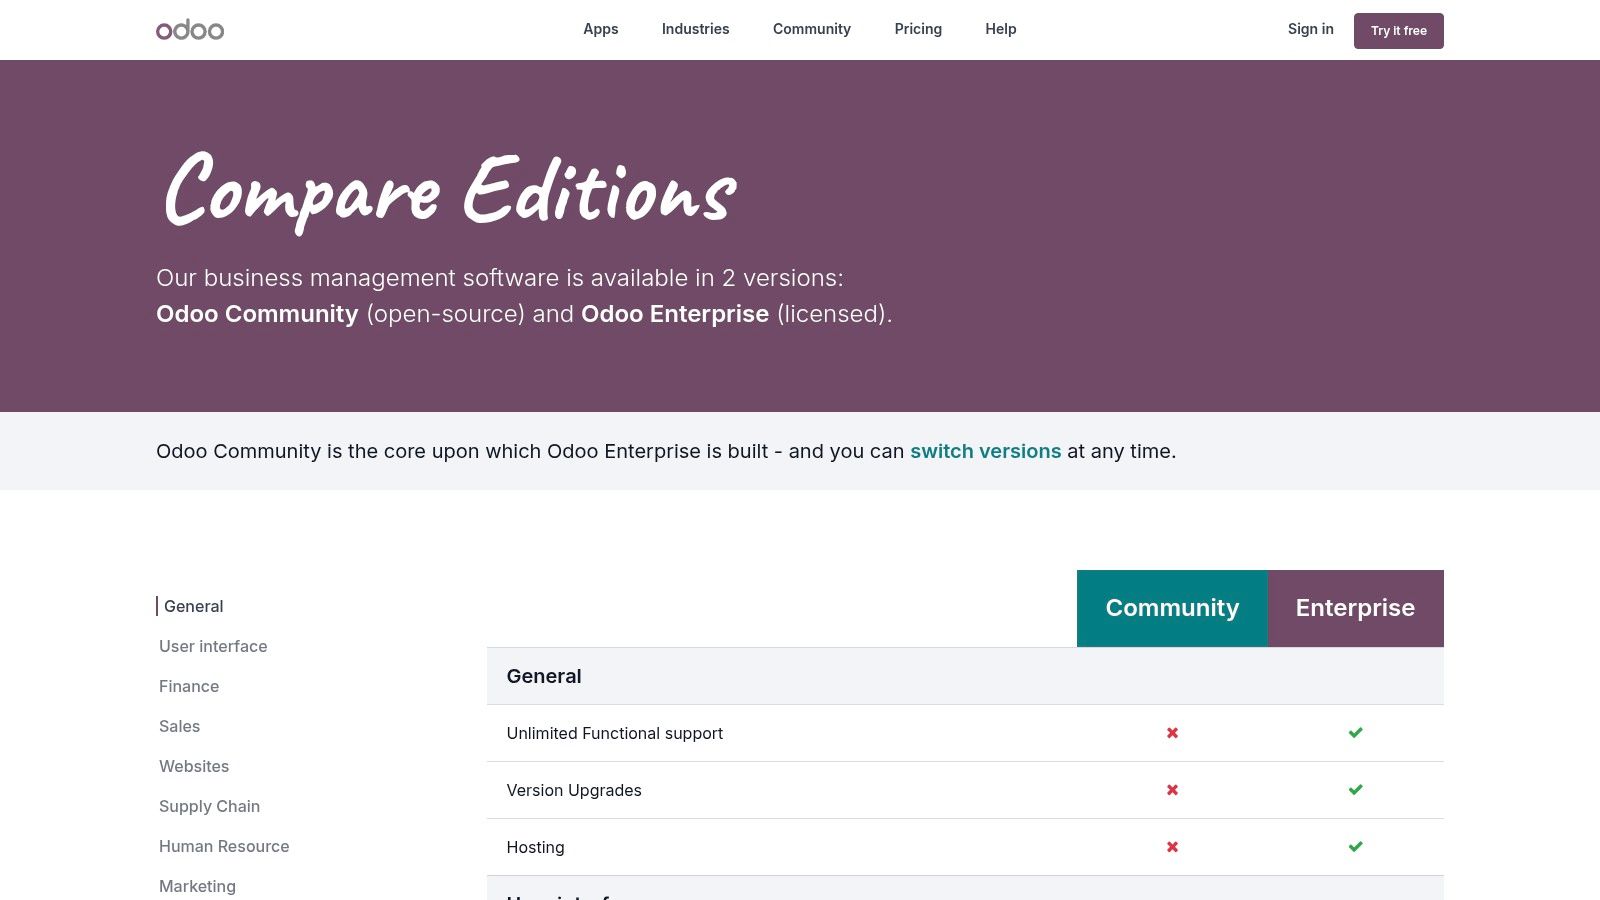Click the red cross beside Hosting
The image size is (1600, 900).
click(1171, 846)
